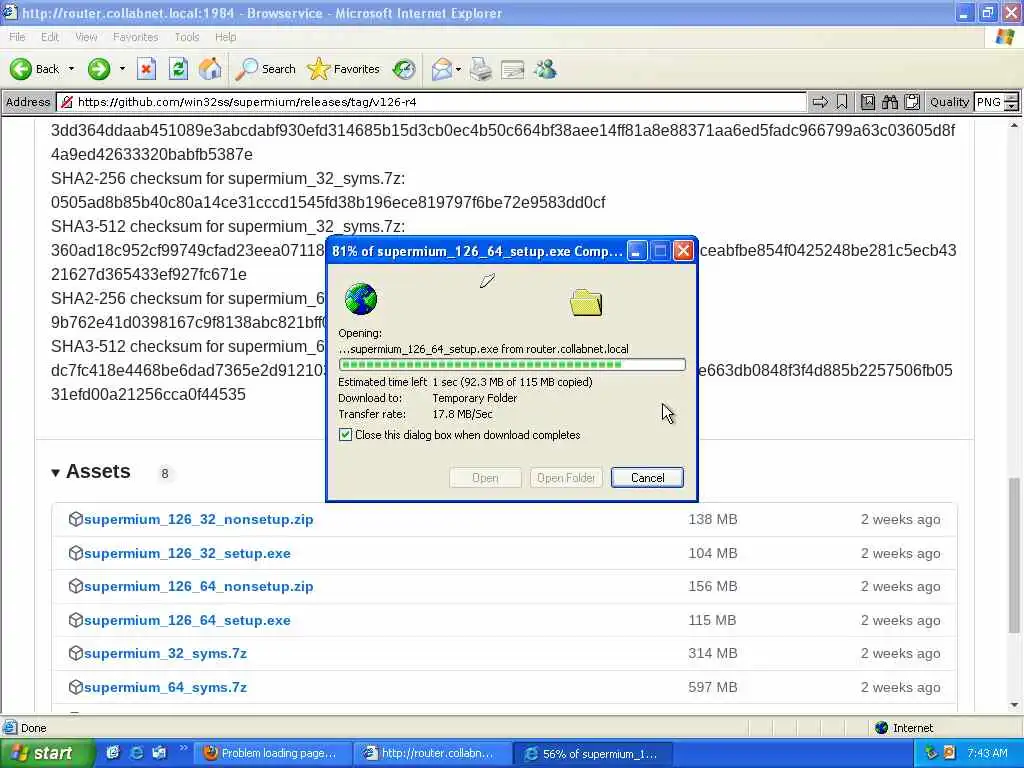Viewport: 1024px width, 768px height.
Task: Open the Edit menu
Action: (x=50, y=37)
